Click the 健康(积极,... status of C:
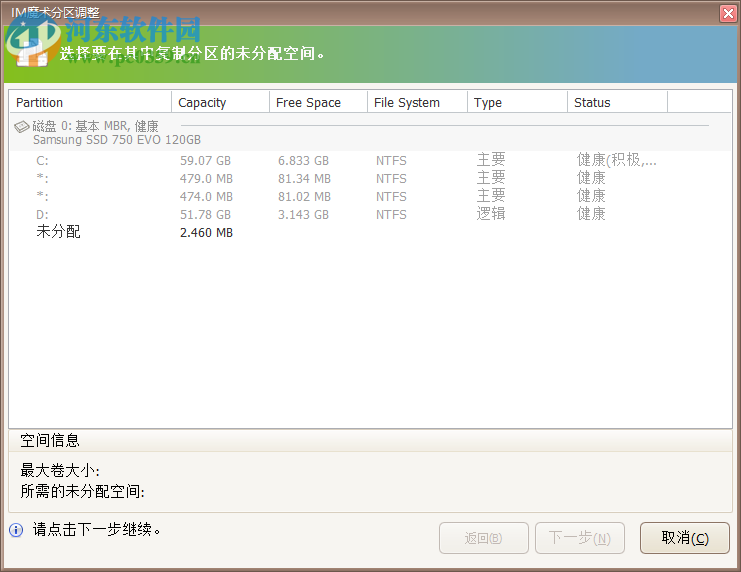This screenshot has height=572, width=741. pos(616,160)
